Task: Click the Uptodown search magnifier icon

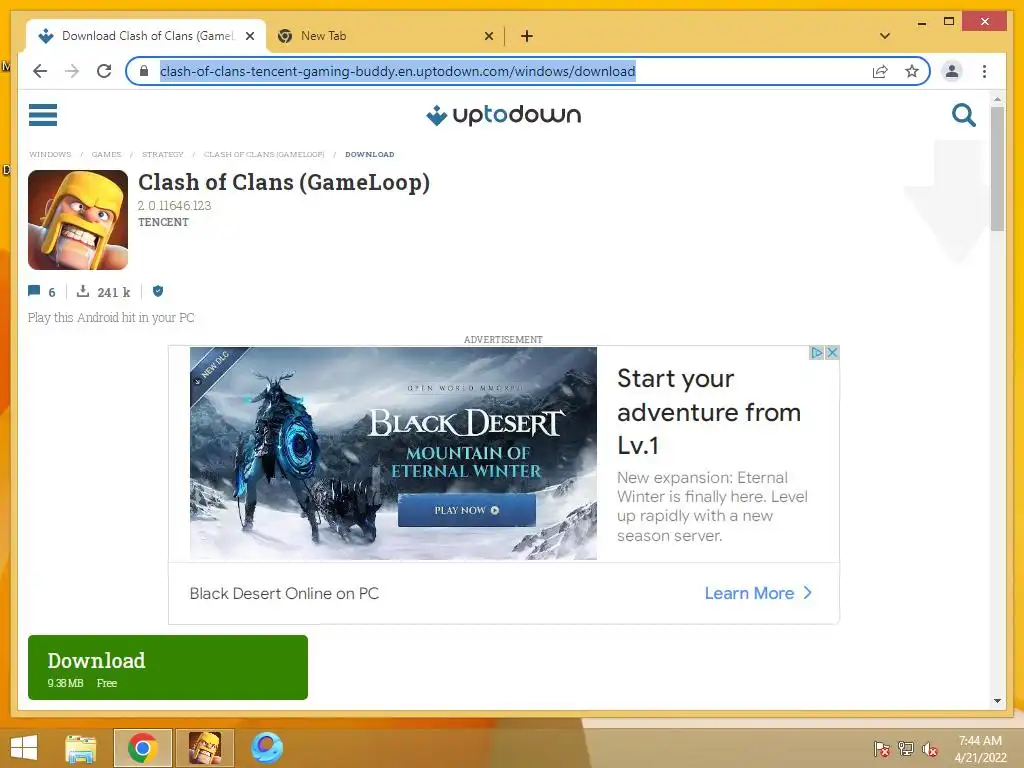Action: pyautogui.click(x=963, y=115)
